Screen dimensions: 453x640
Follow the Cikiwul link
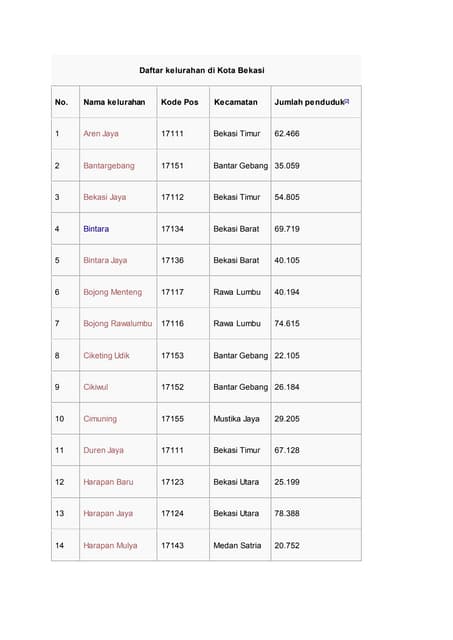click(95, 387)
